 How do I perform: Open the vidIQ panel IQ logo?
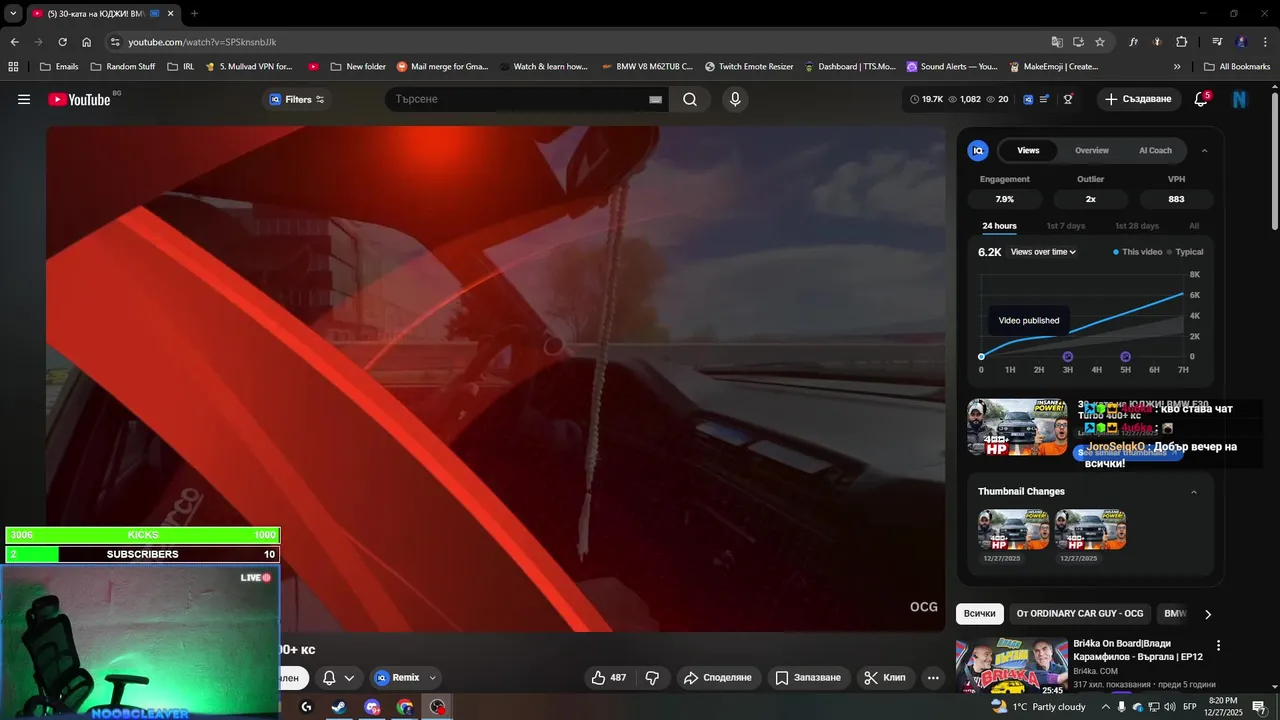978,150
